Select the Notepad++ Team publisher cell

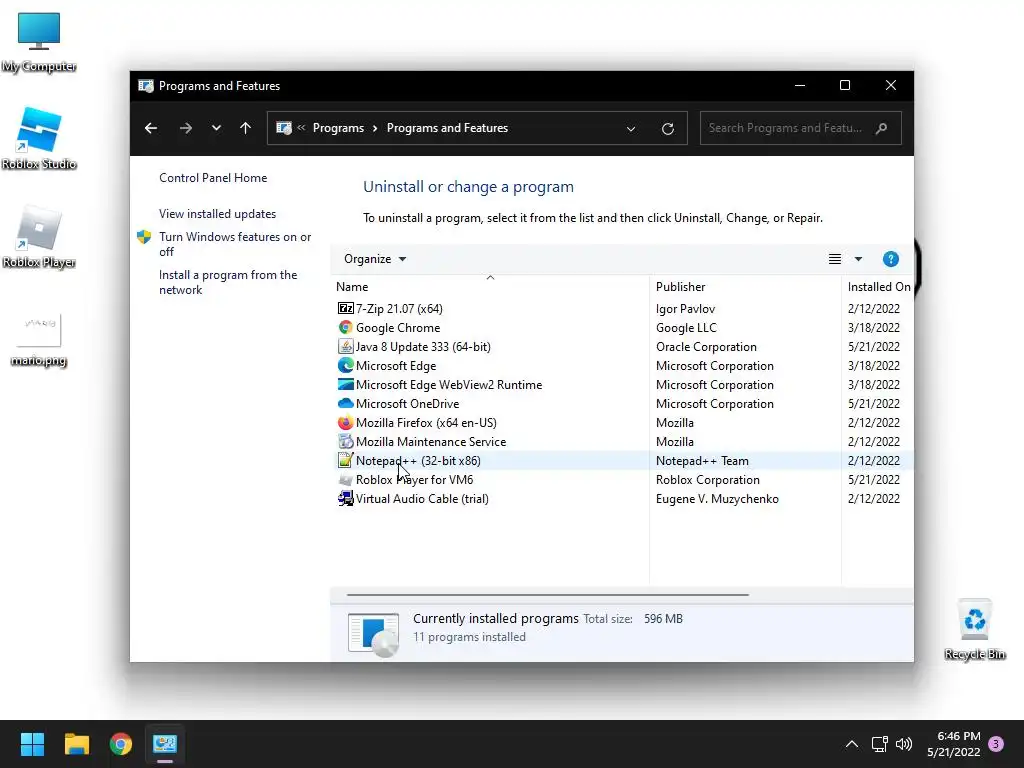pos(702,461)
